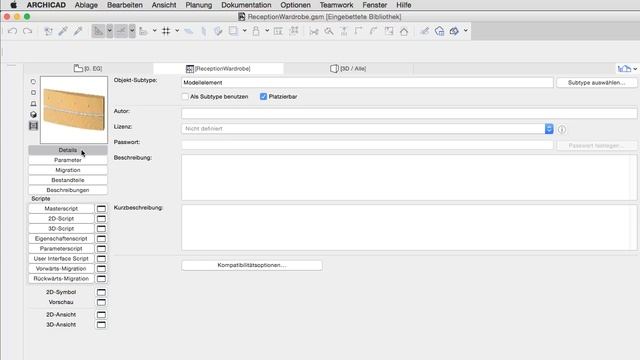
Task: Open 3D-Ansicht window icon
Action: (101, 325)
